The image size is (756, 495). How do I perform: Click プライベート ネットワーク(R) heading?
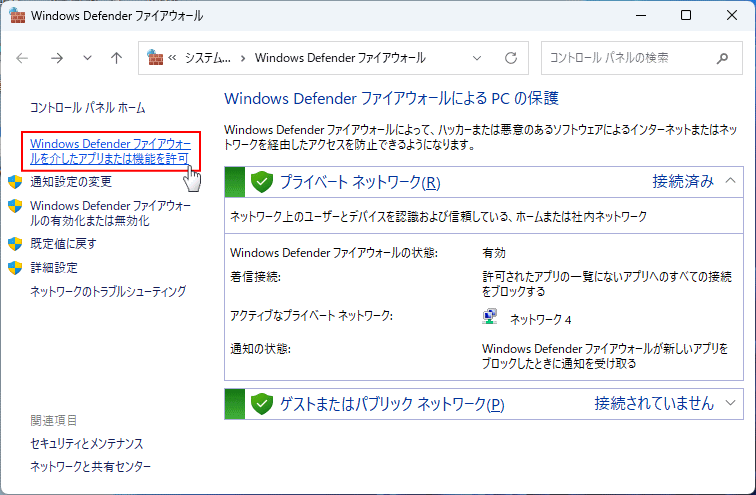click(x=360, y=182)
